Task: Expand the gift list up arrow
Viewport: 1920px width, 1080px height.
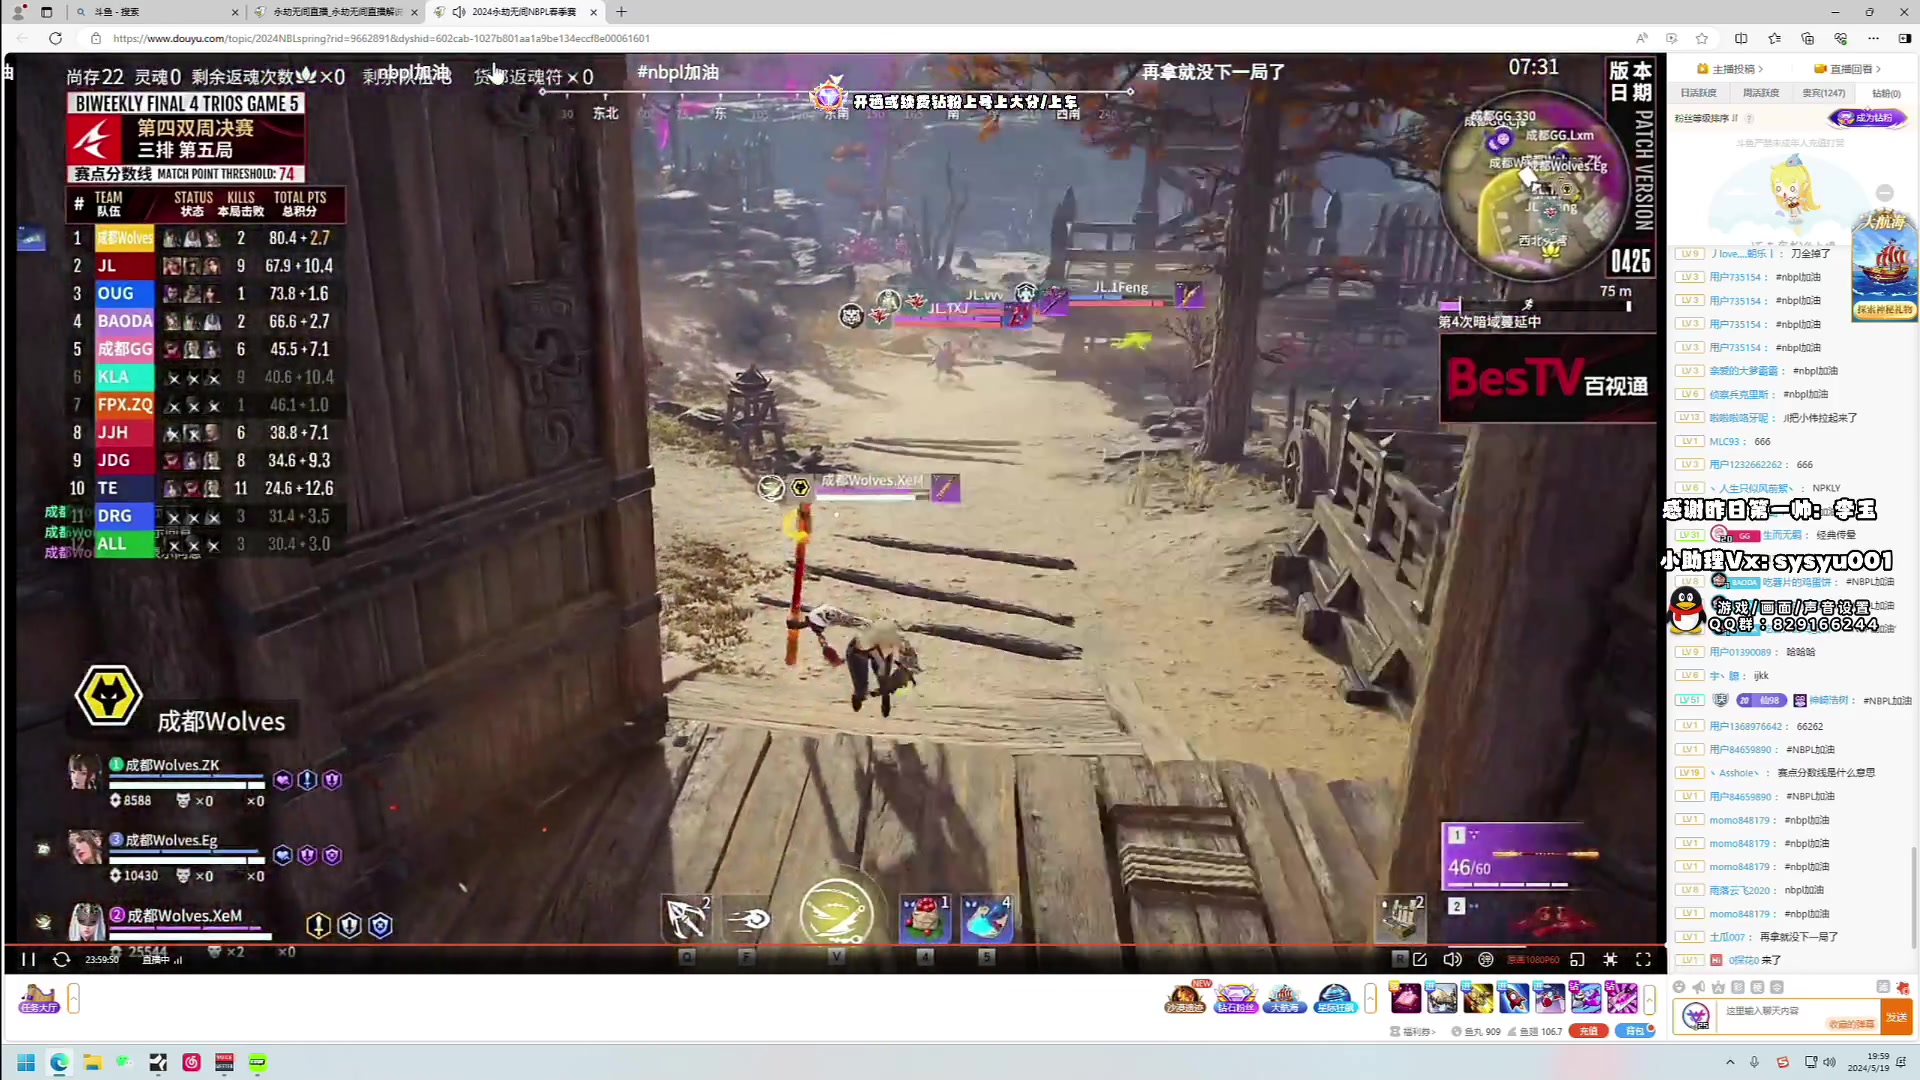Action: tap(1649, 998)
